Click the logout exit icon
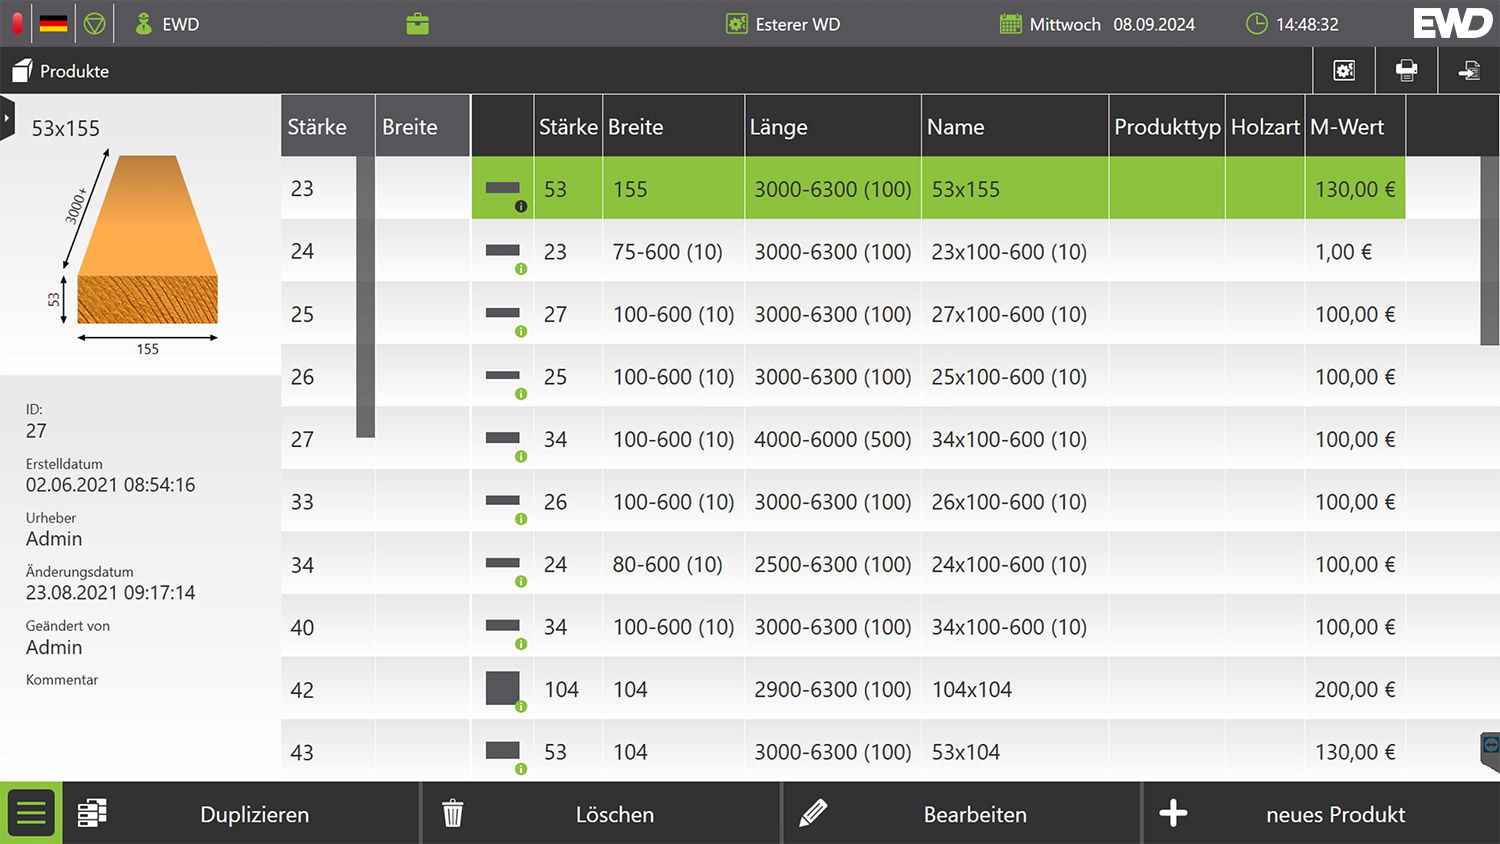Screen dimensions: 1500x844 [1468, 70]
